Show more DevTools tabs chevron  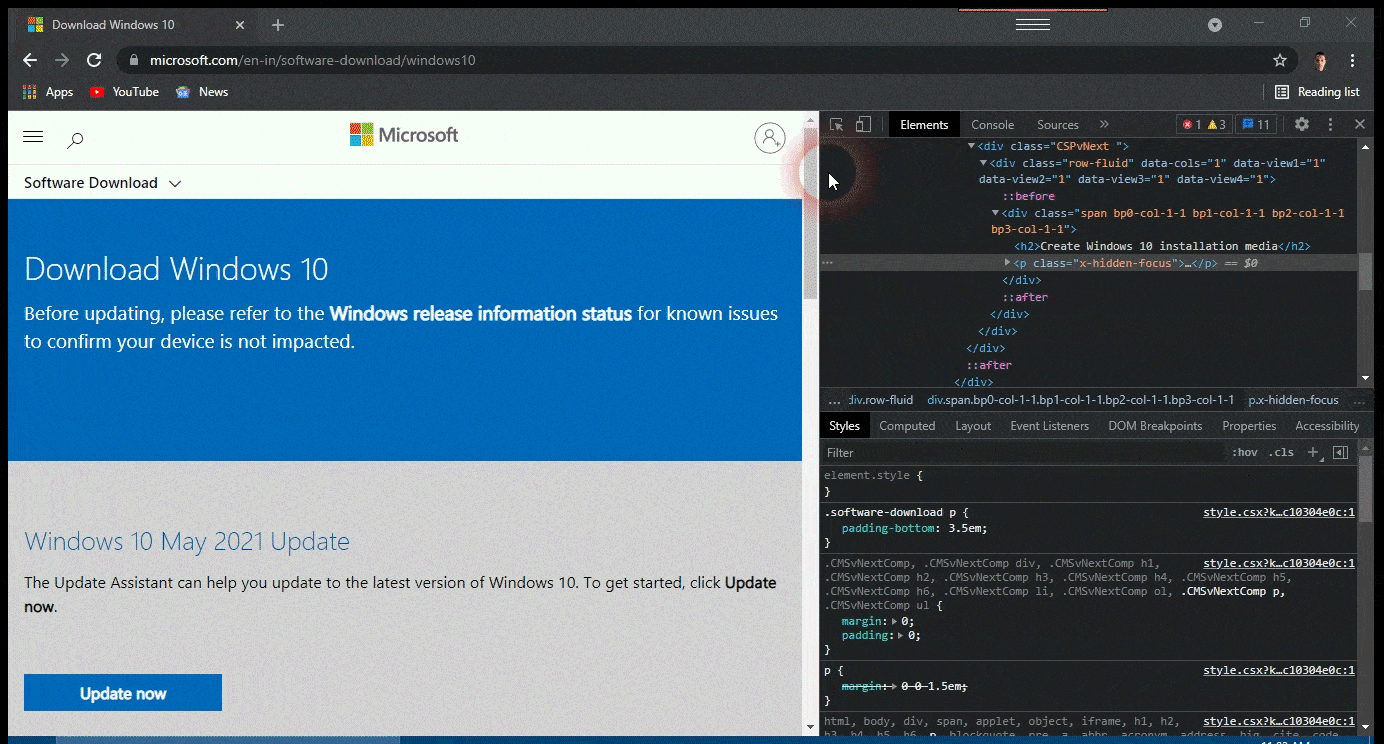(x=1104, y=125)
